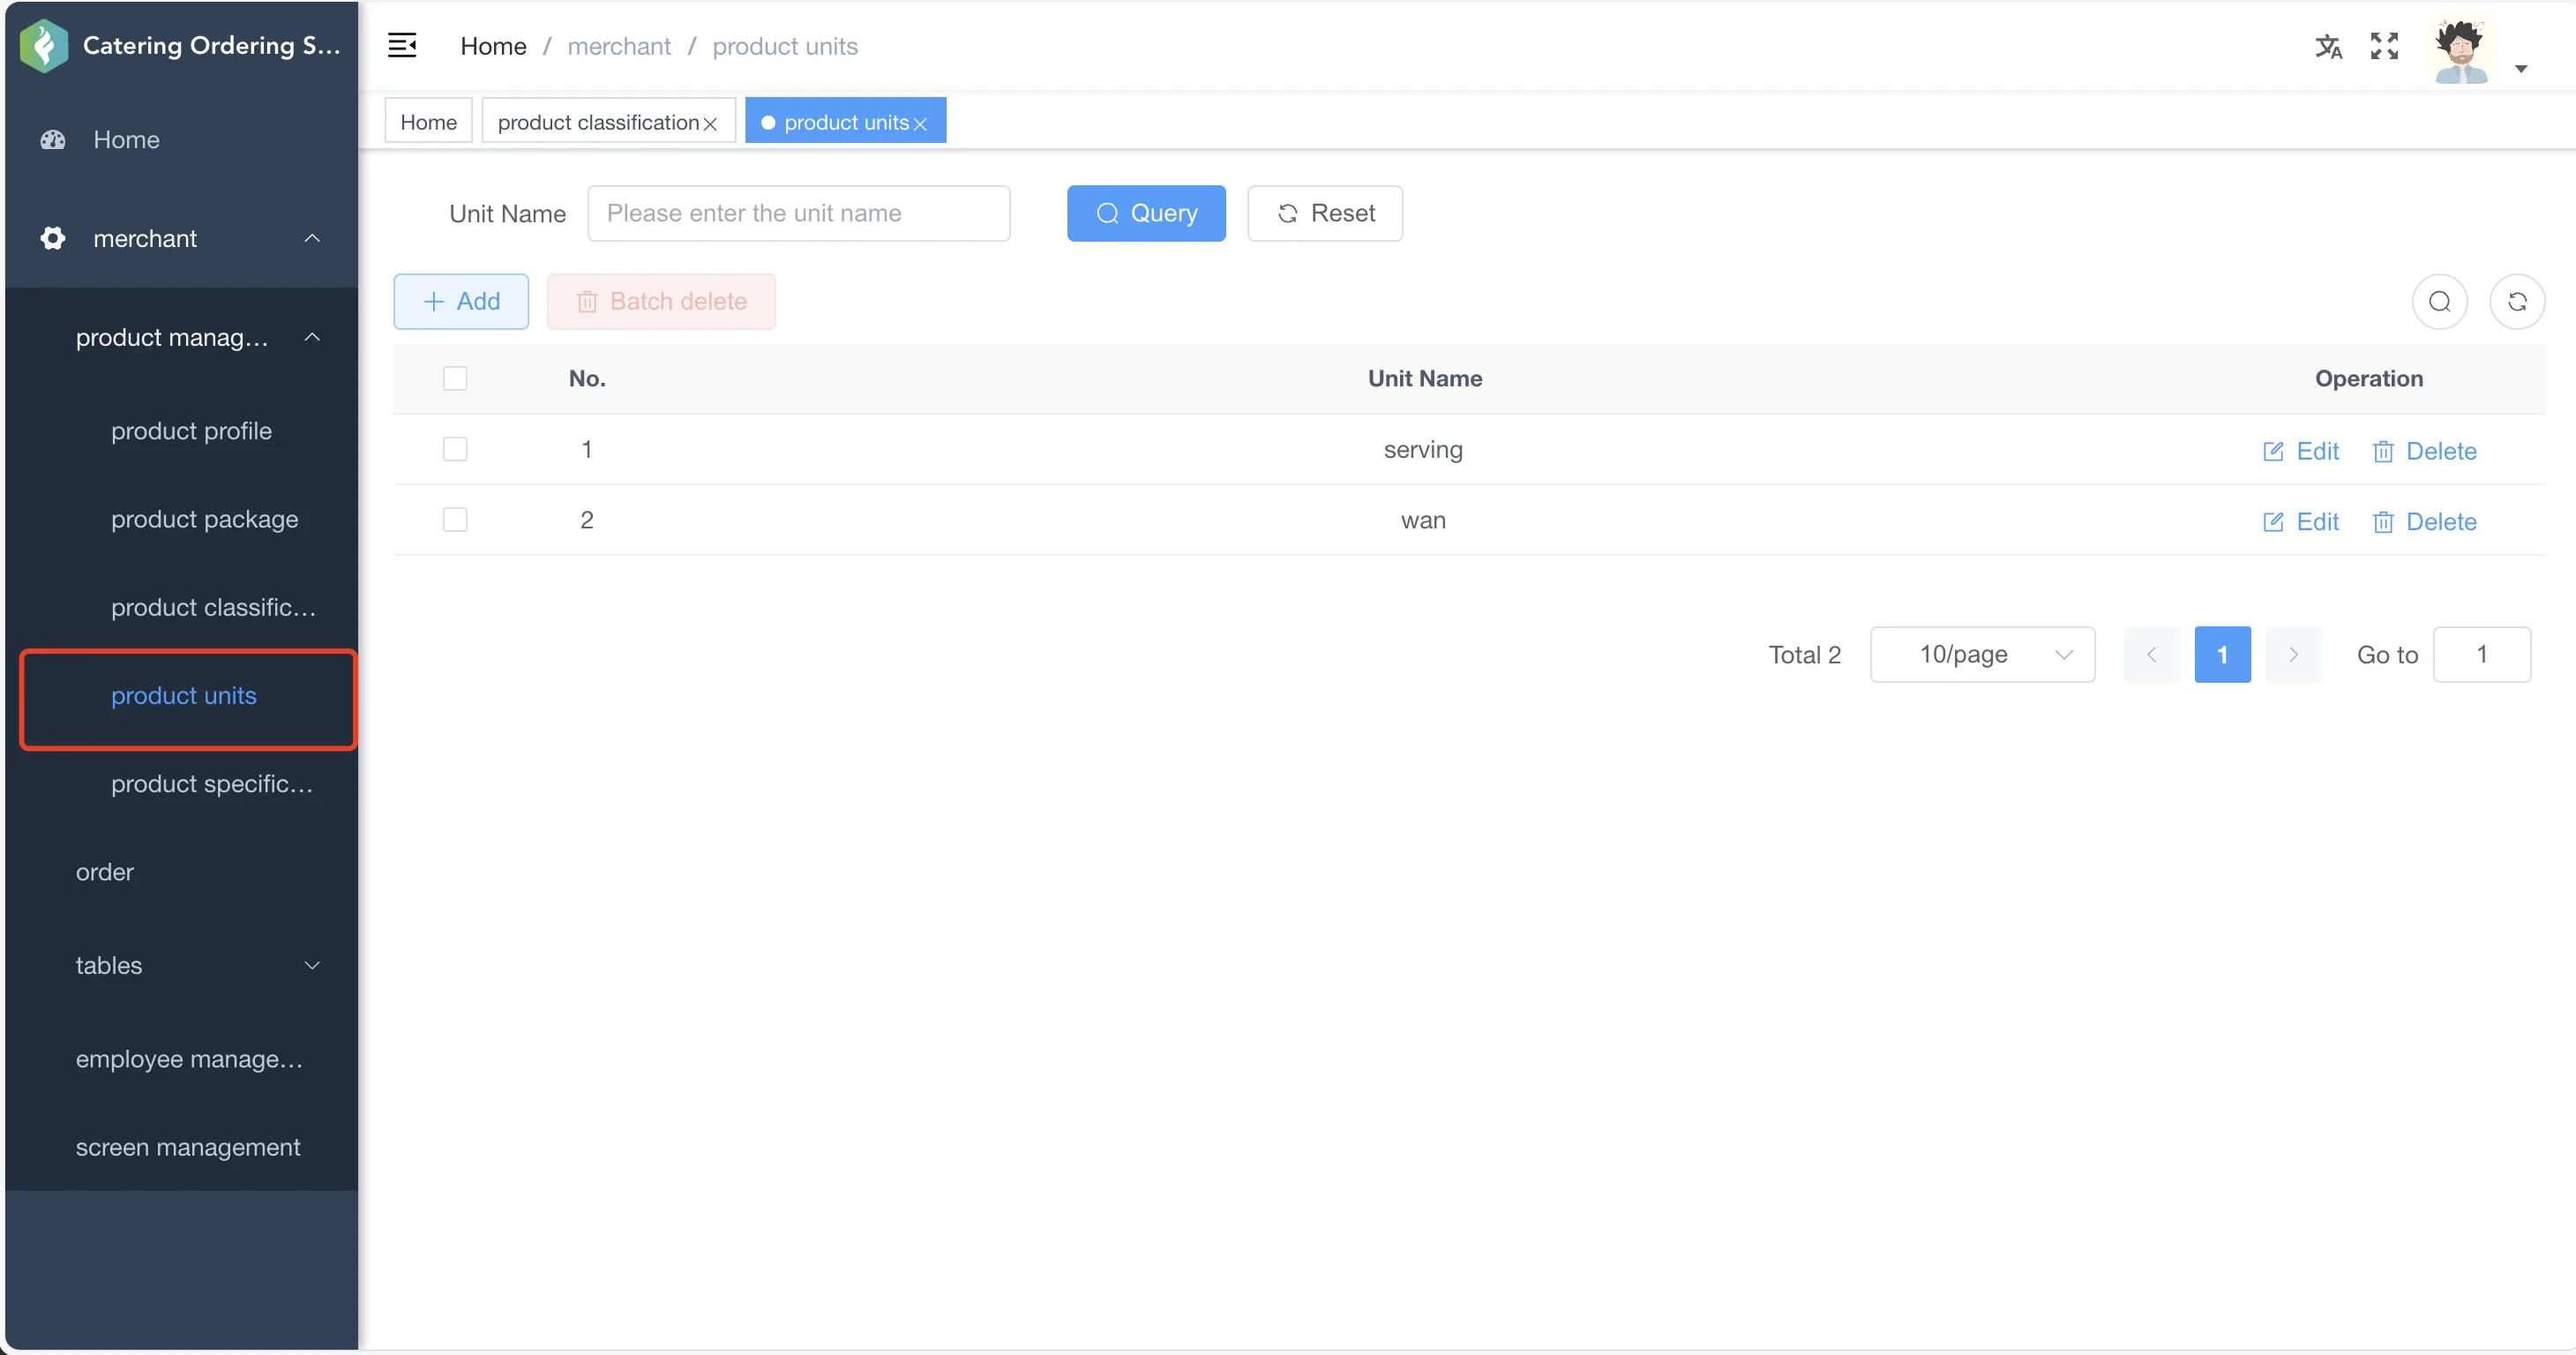
Task: Click Home in the breadcrumb
Action: (x=493, y=47)
